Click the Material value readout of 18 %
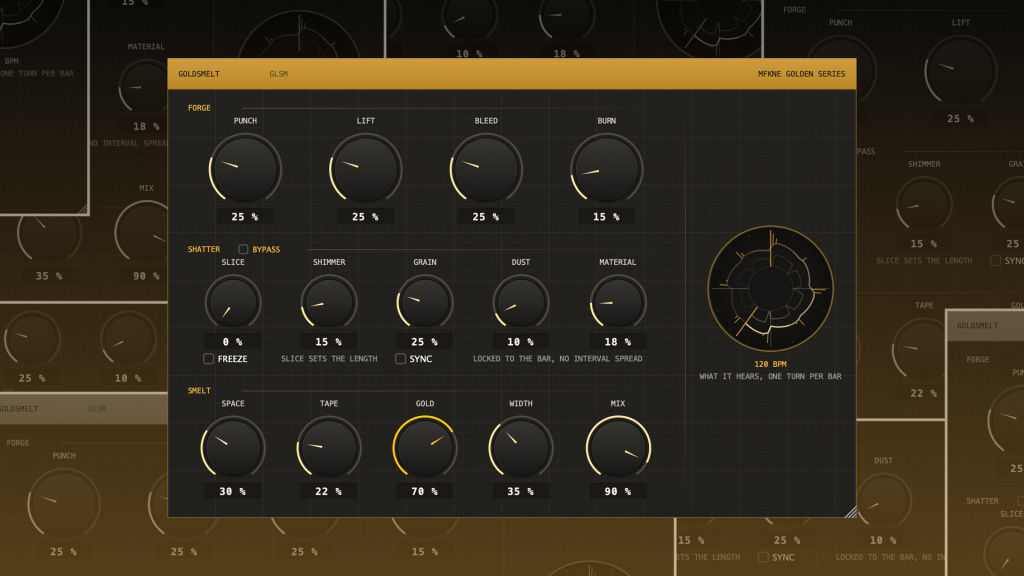The height and width of the screenshot is (576, 1024). point(618,342)
